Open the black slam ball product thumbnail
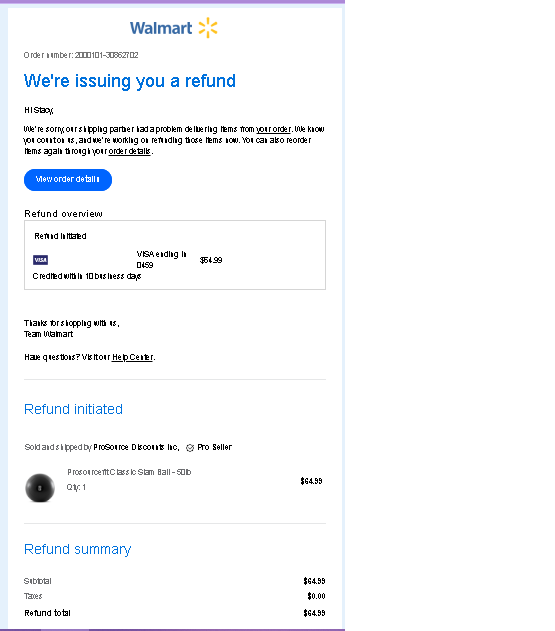555x631 pixels. 40,488
